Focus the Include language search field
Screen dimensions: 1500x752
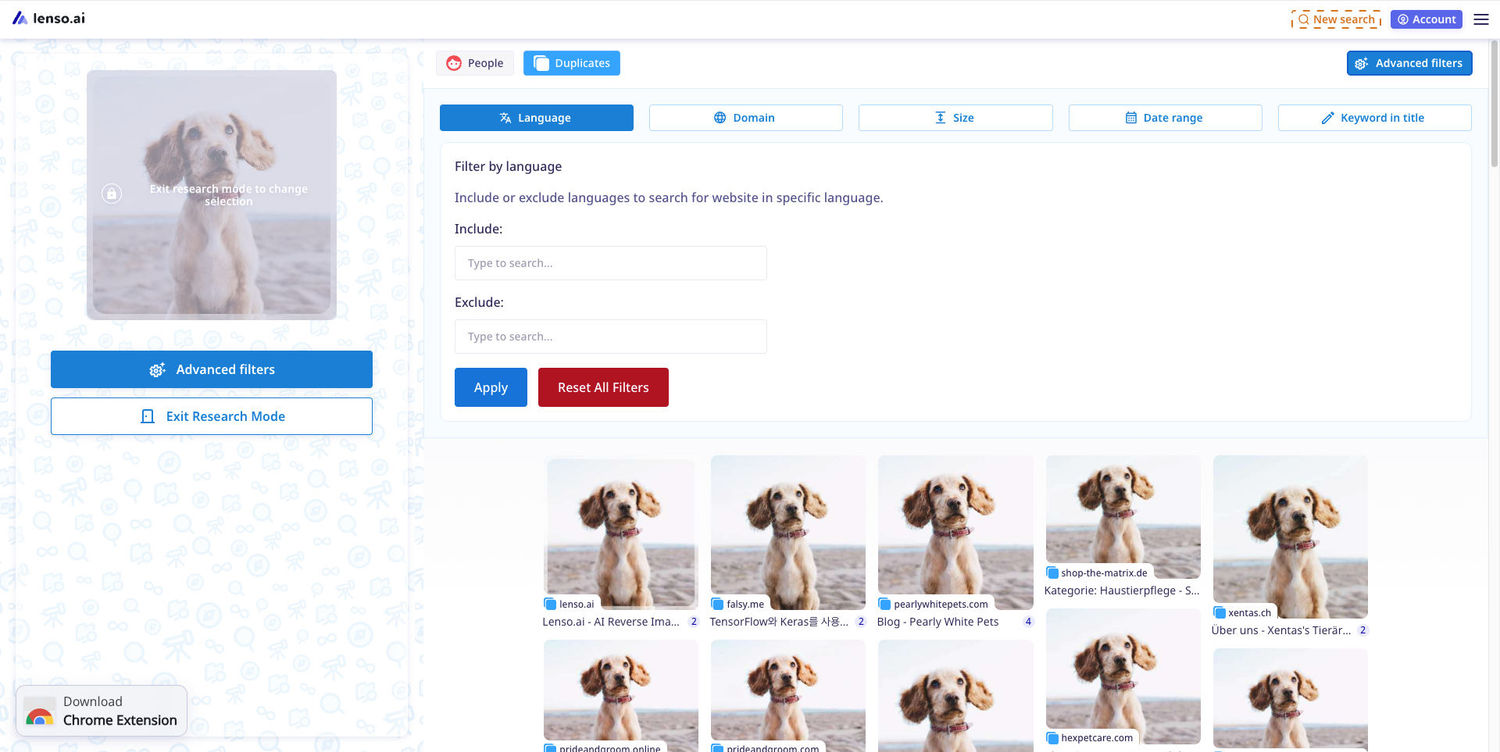pos(611,263)
